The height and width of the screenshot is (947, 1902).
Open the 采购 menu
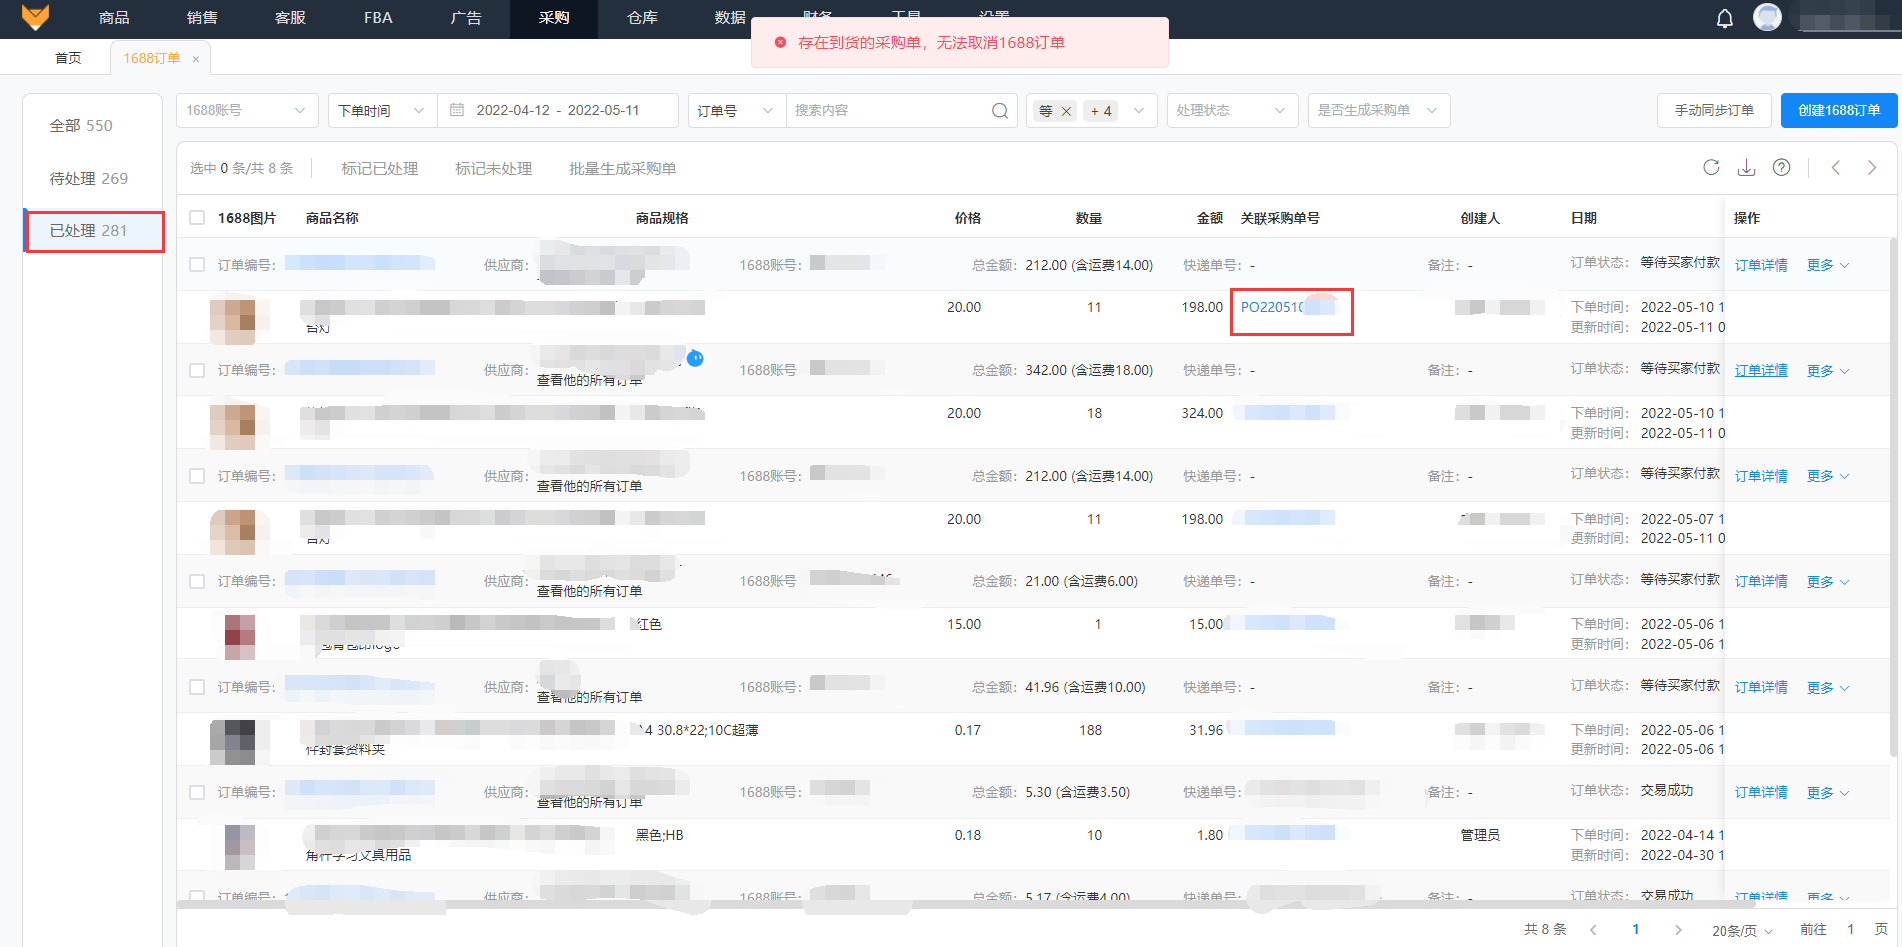point(554,18)
